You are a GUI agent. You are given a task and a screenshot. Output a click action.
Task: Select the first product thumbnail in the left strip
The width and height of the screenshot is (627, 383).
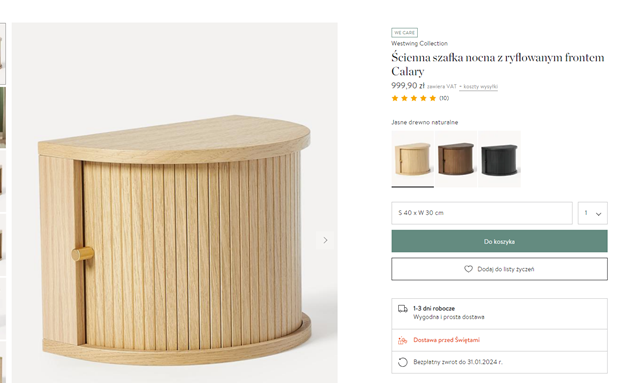(x=2, y=54)
